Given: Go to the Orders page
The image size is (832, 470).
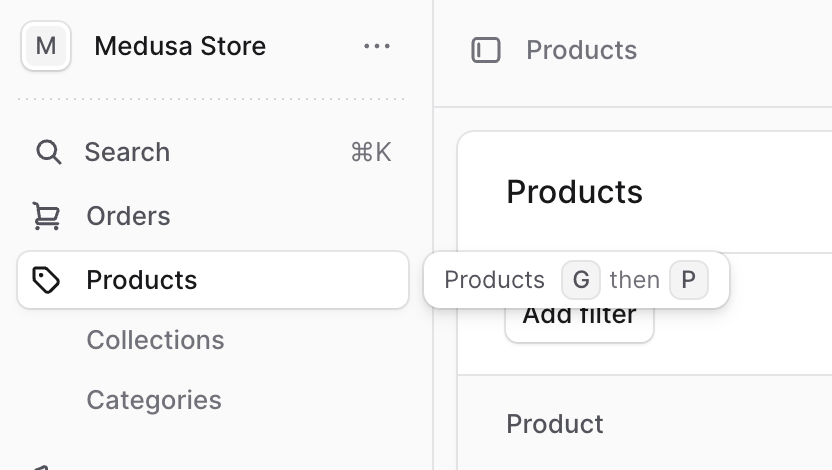Looking at the screenshot, I should [x=128, y=216].
